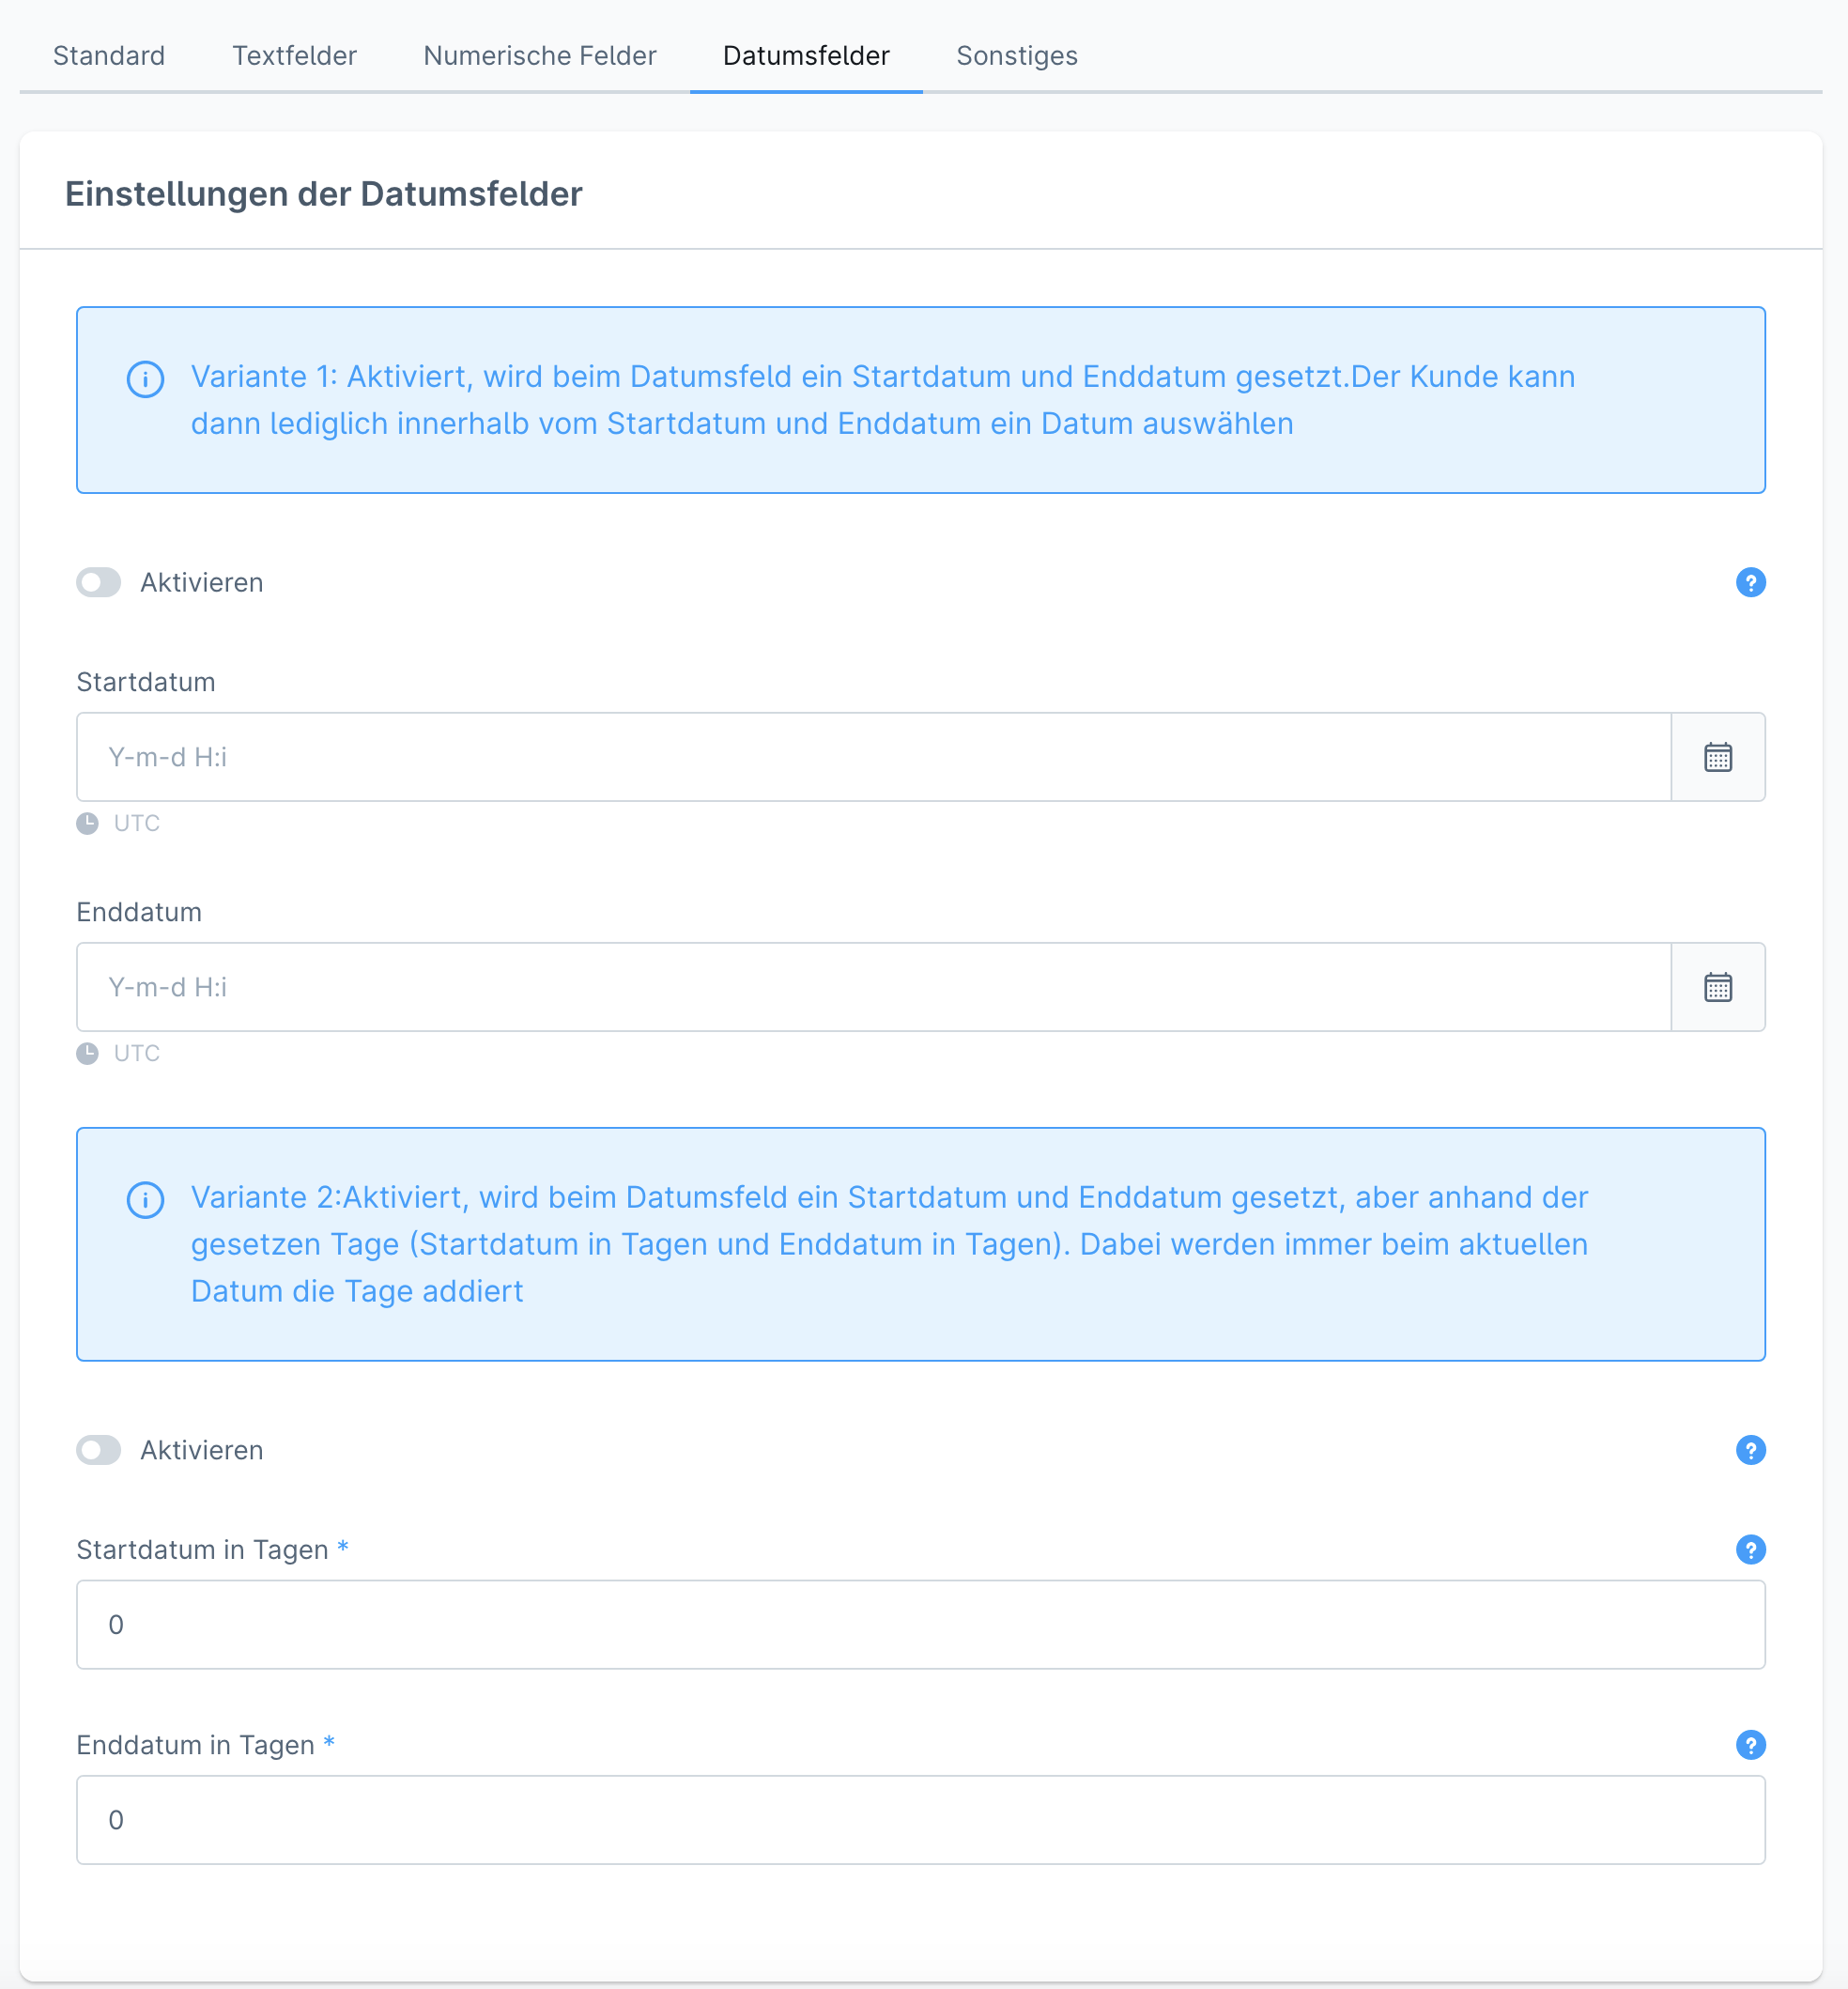Viewport: 1848px width, 1989px height.
Task: Click the info icon in Variante 2 notice
Action: (x=146, y=1200)
